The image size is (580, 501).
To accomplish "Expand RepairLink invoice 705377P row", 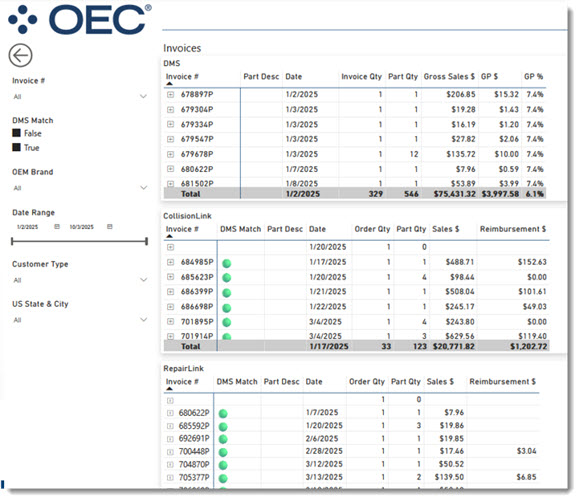I will [170, 477].
